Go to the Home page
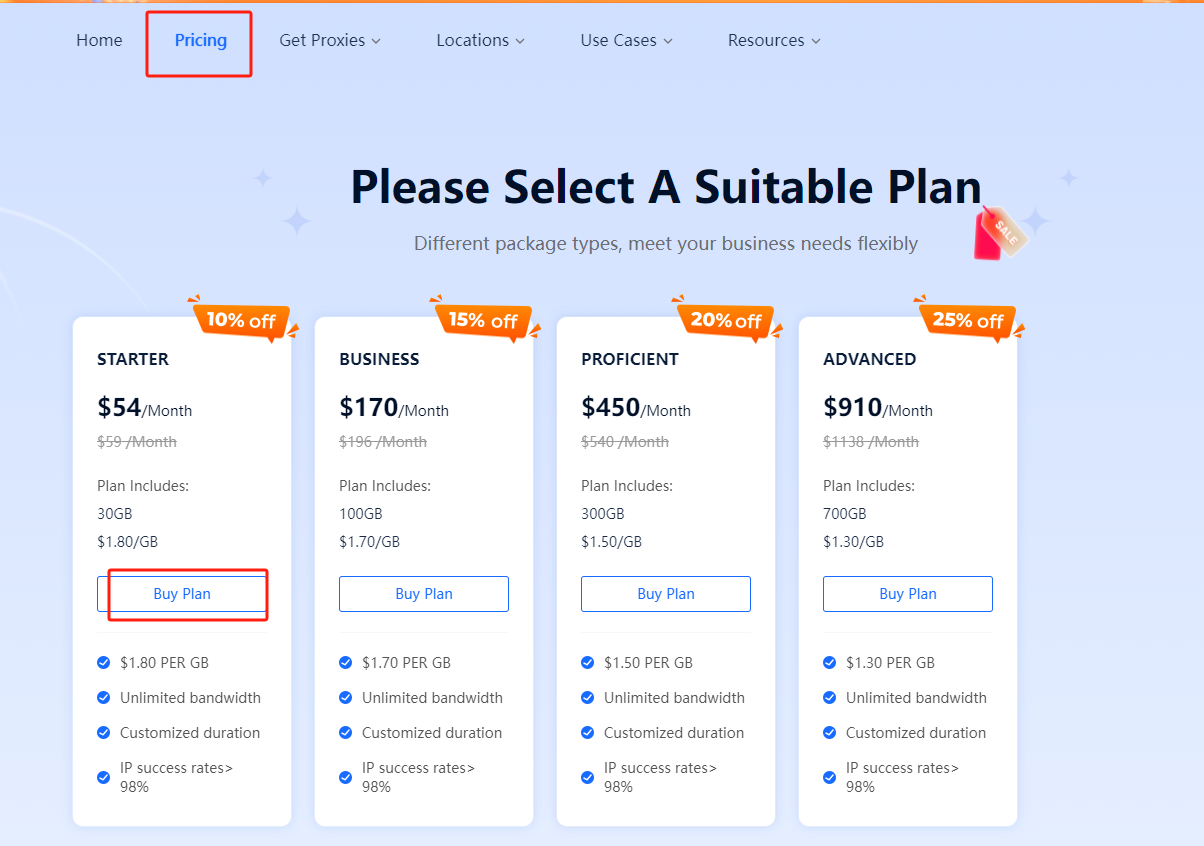This screenshot has width=1204, height=846. pyautogui.click(x=99, y=41)
